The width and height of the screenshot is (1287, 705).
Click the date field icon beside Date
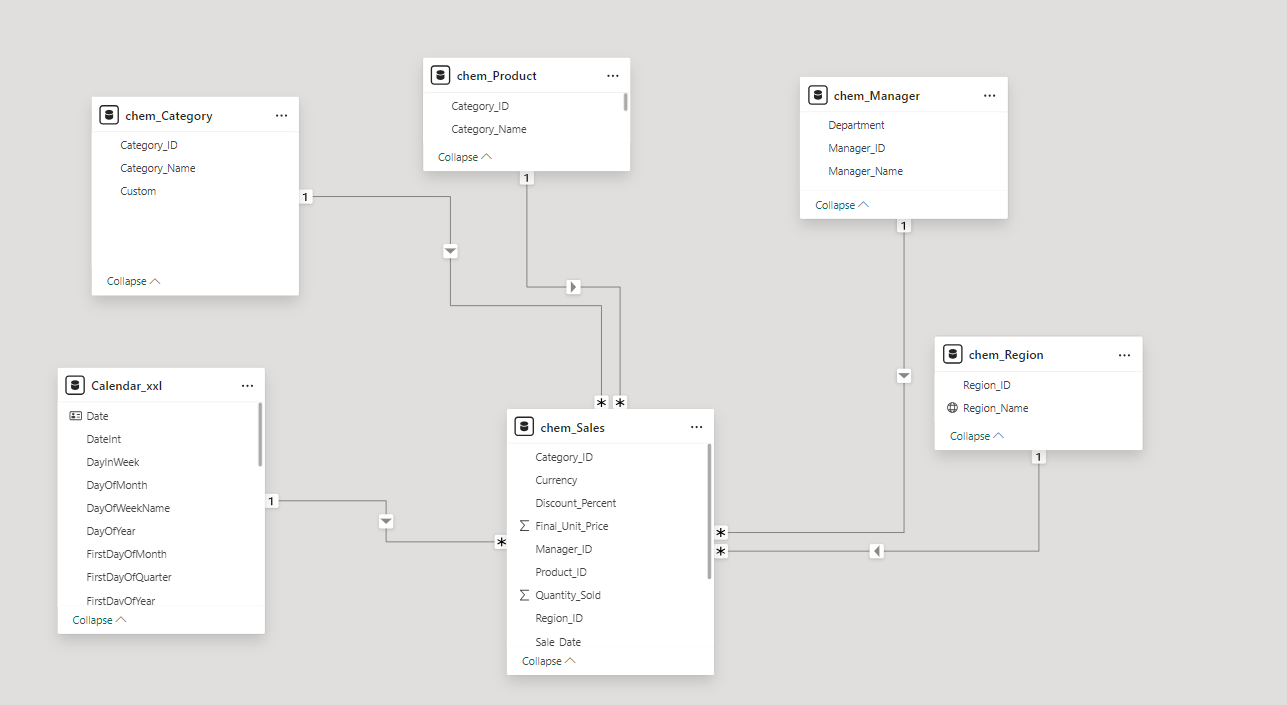tap(76, 416)
